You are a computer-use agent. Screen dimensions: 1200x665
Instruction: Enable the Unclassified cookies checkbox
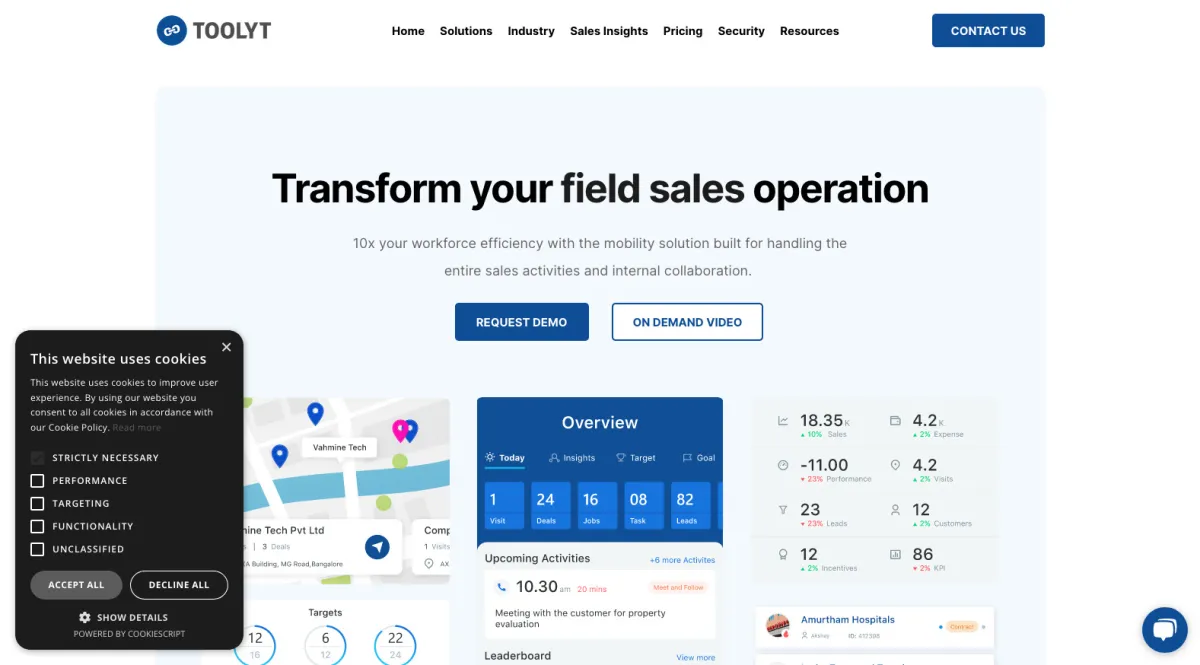[37, 549]
